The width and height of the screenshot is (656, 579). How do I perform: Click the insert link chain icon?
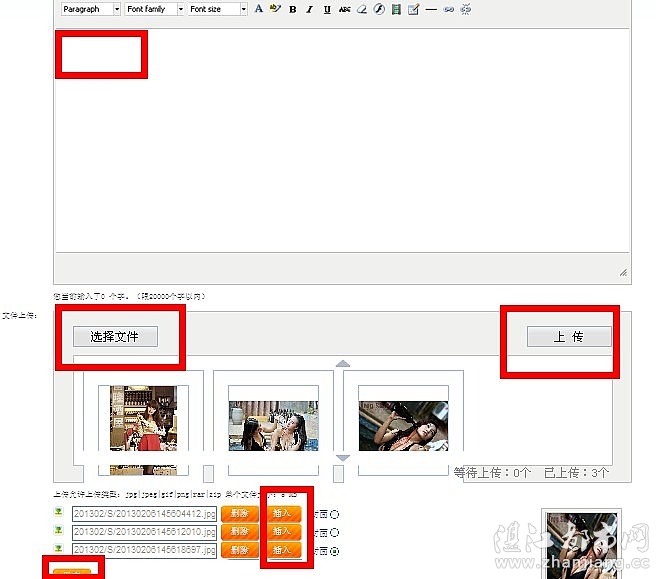click(x=448, y=9)
